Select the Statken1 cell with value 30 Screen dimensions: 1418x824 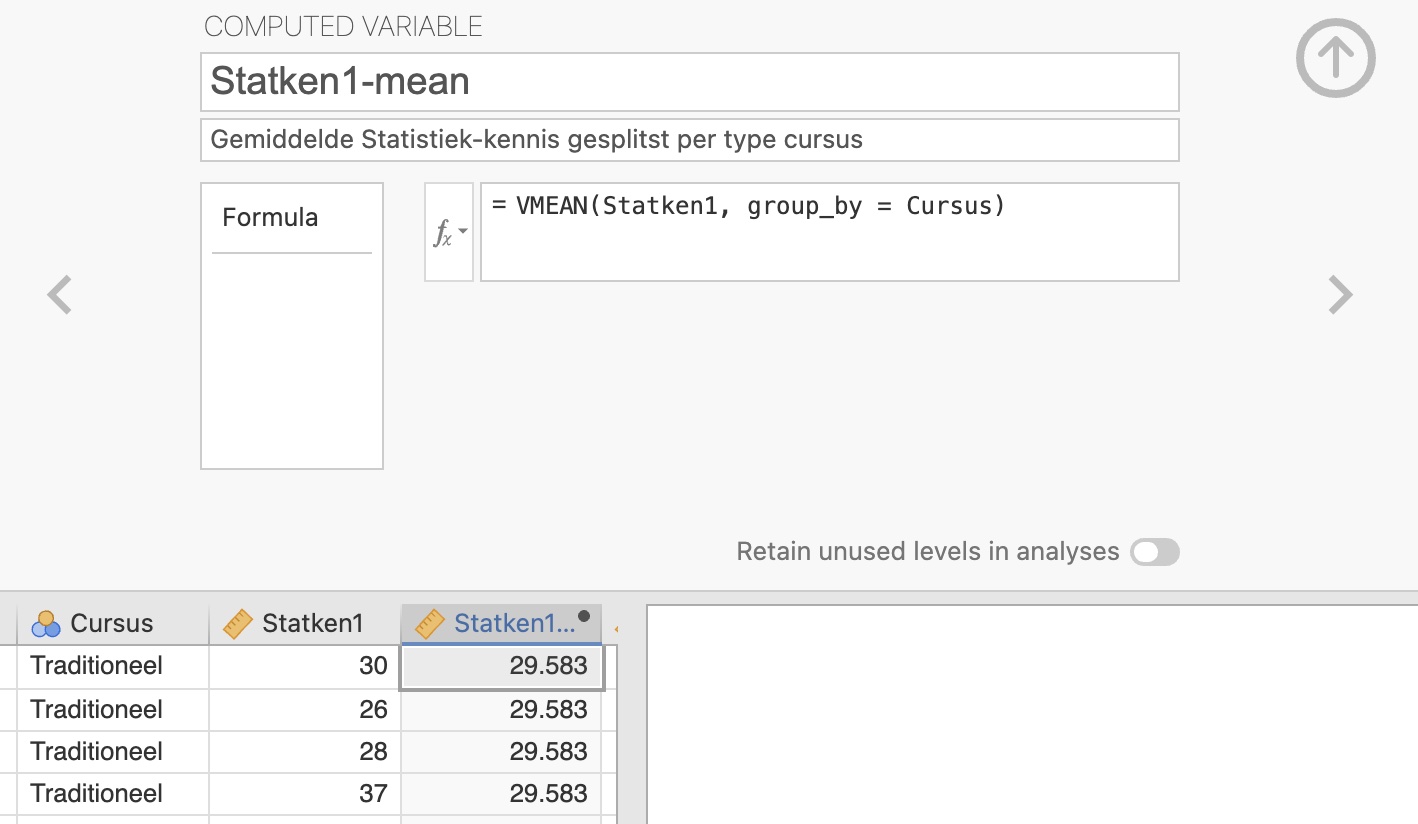[x=305, y=667]
